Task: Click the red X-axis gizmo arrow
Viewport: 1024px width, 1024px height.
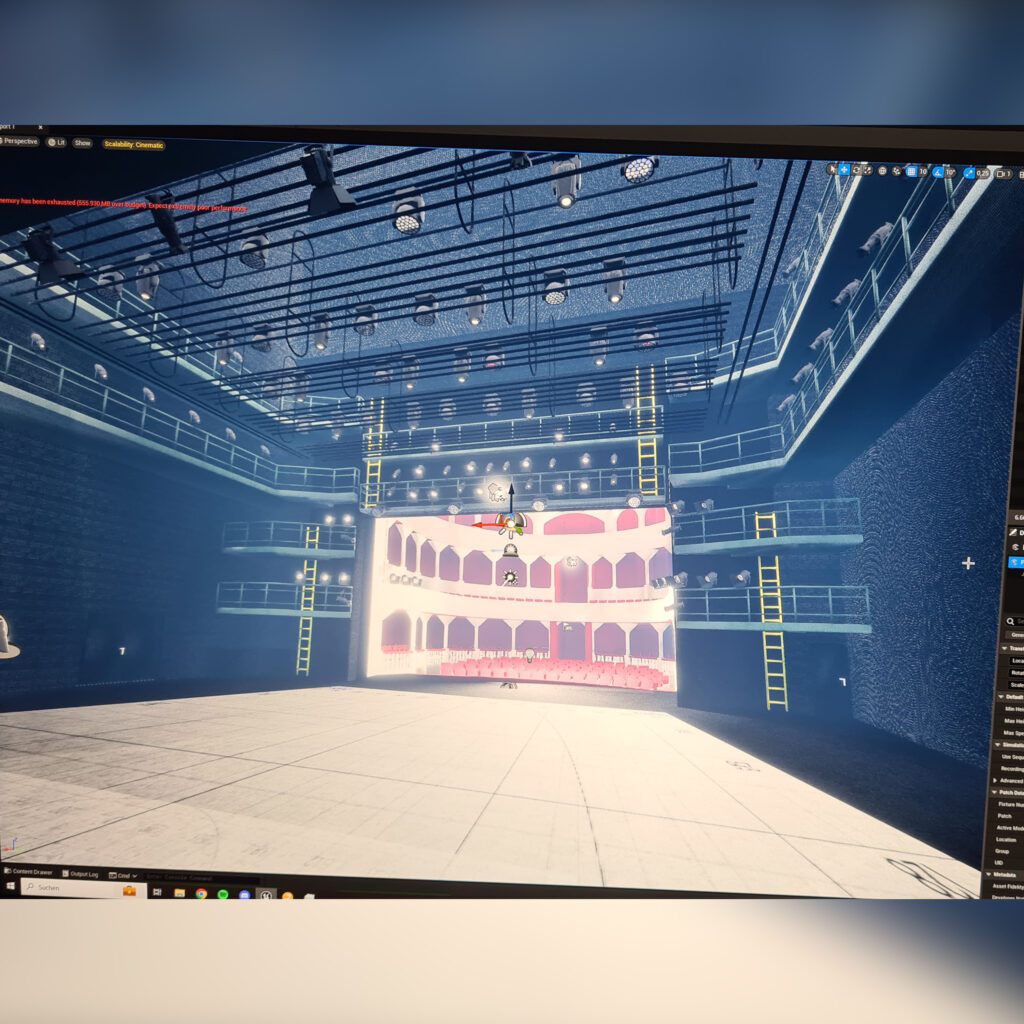Action: pyautogui.click(x=487, y=524)
